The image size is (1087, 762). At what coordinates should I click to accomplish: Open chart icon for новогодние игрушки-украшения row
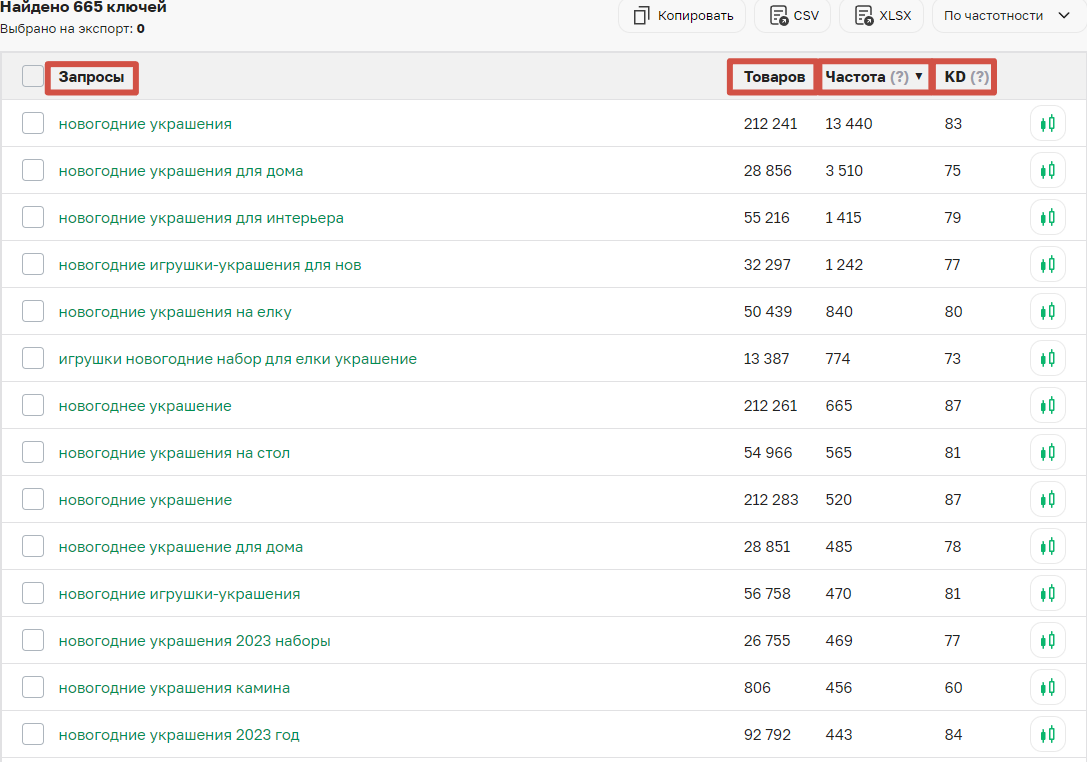pos(1047,594)
